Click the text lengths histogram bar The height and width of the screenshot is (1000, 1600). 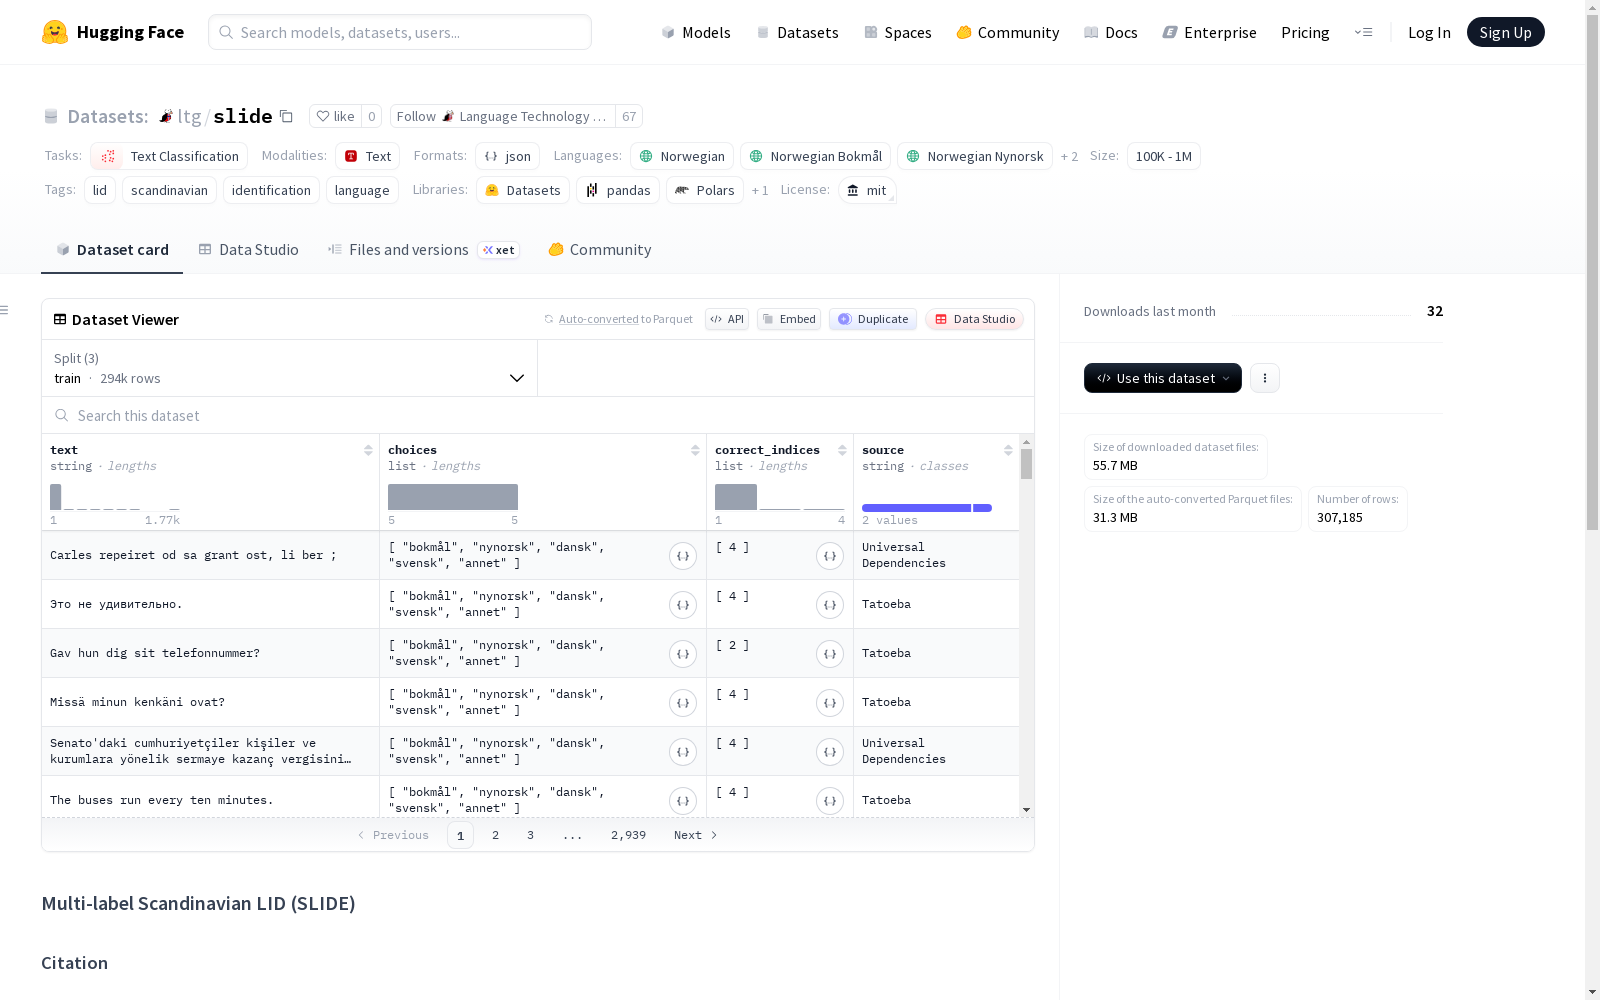pos(56,497)
